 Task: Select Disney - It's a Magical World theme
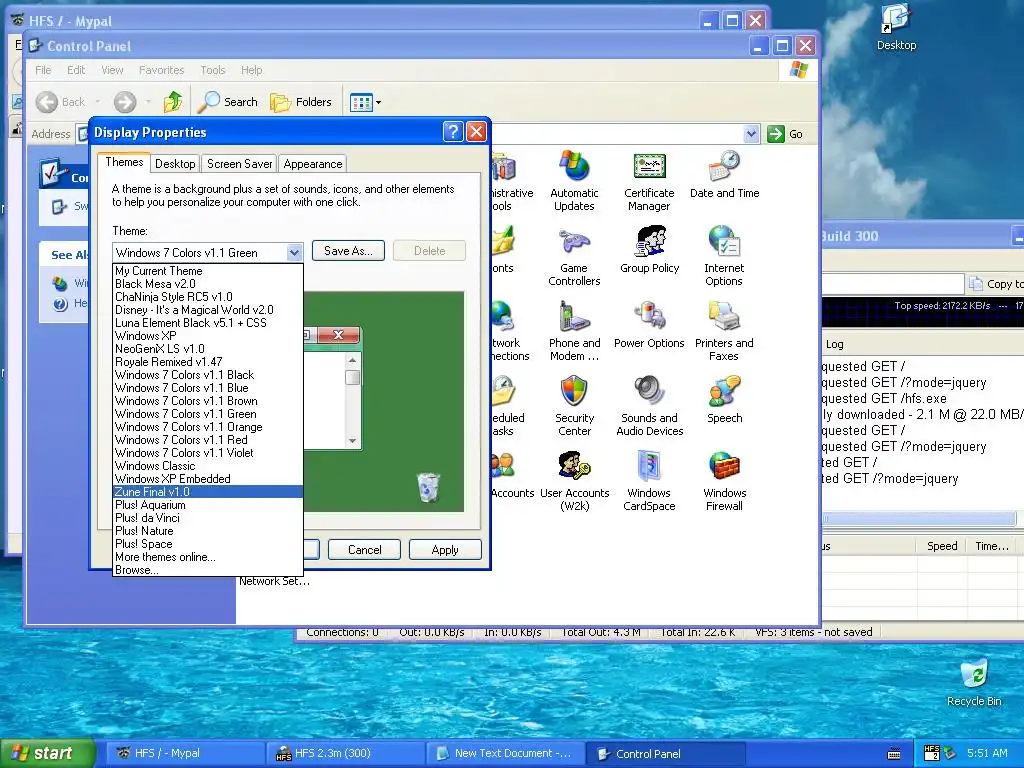pyautogui.click(x=208, y=310)
